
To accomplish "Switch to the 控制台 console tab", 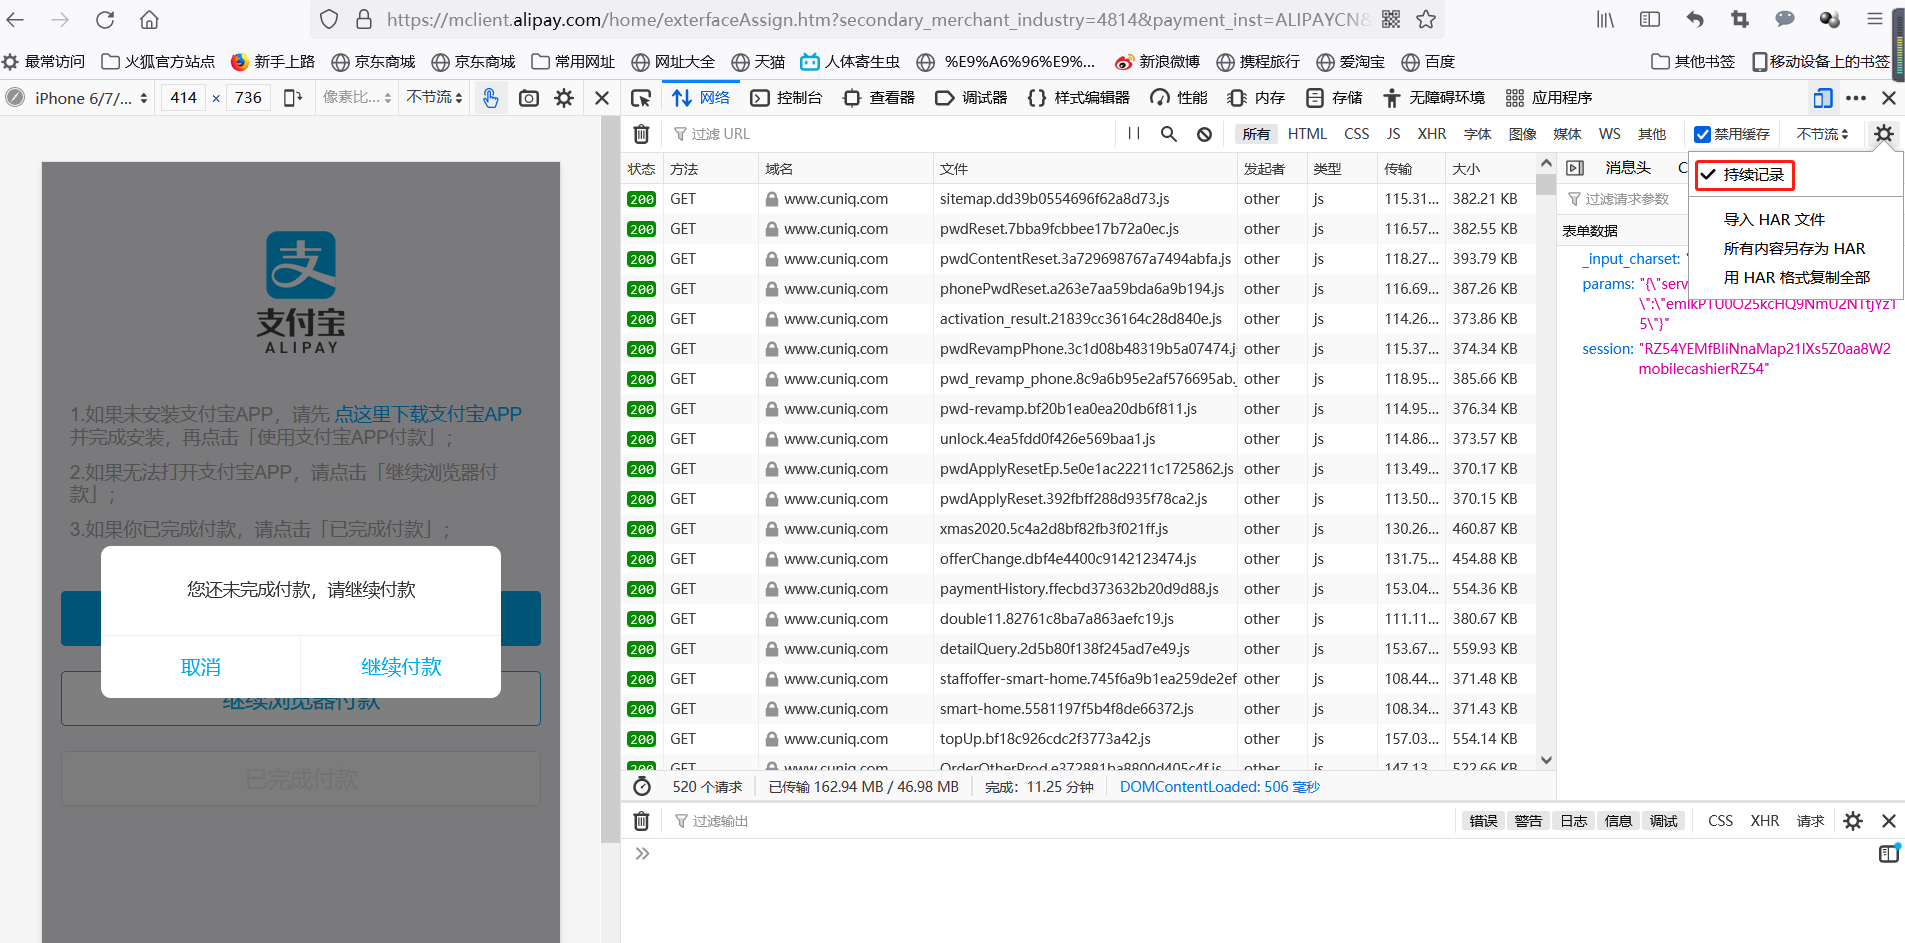I will (787, 97).
